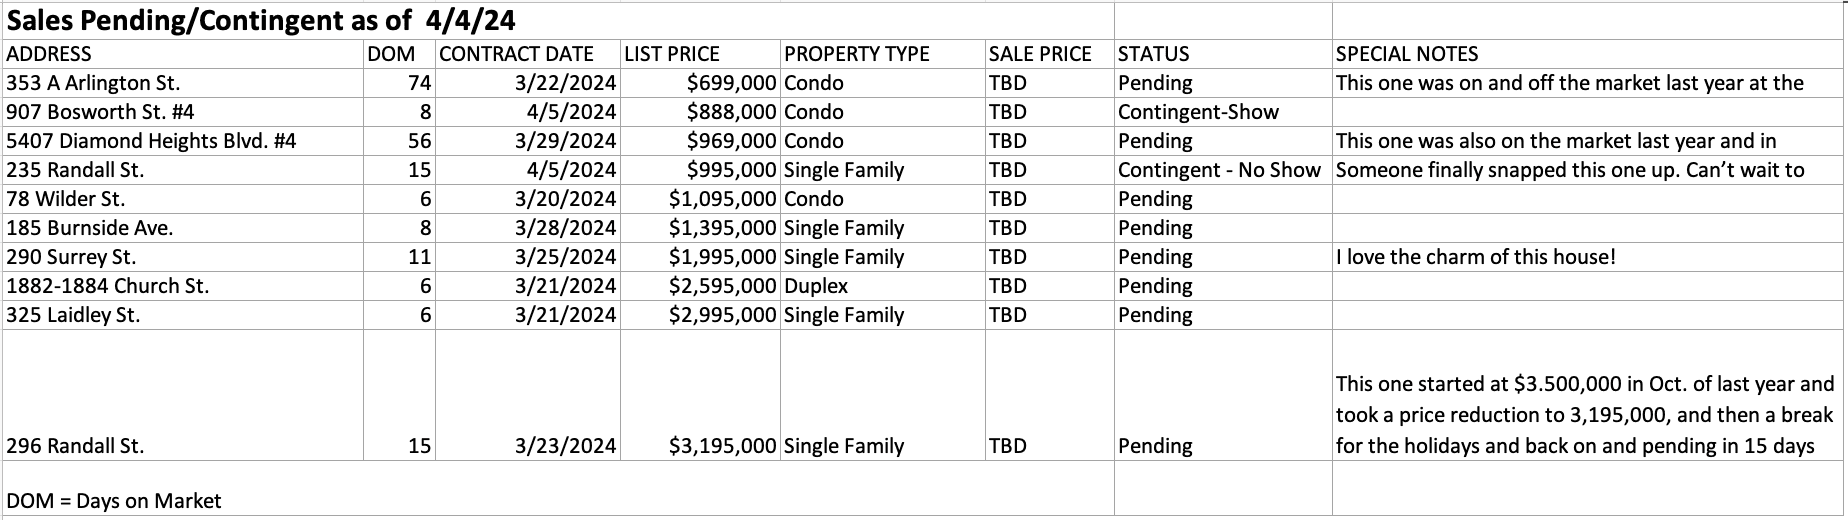1848x520 pixels.
Task: Click the STATUS header cell
Action: (x=1223, y=54)
